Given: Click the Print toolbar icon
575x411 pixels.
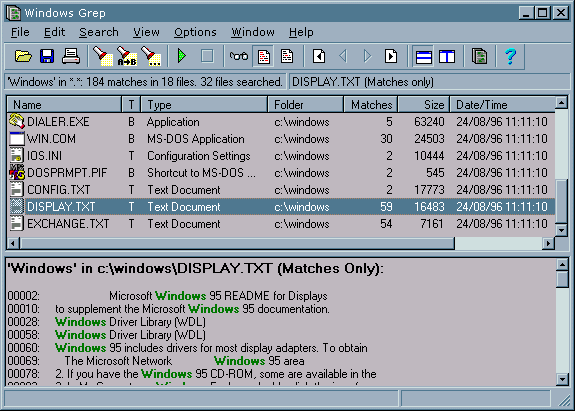Looking at the screenshot, I should coord(71,56).
